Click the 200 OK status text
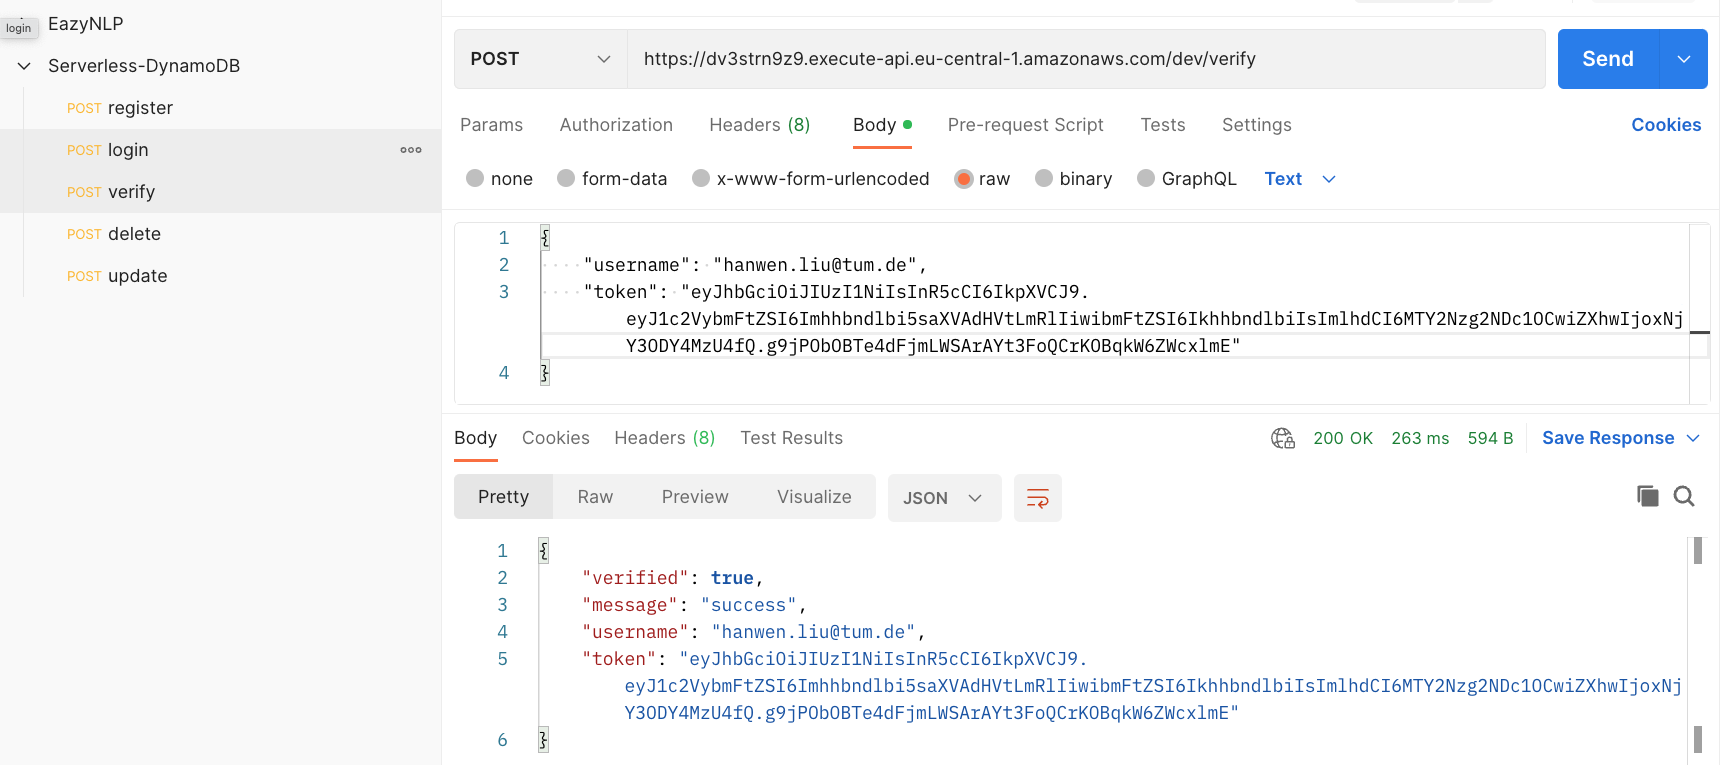The height and width of the screenshot is (765, 1721). coord(1343,438)
